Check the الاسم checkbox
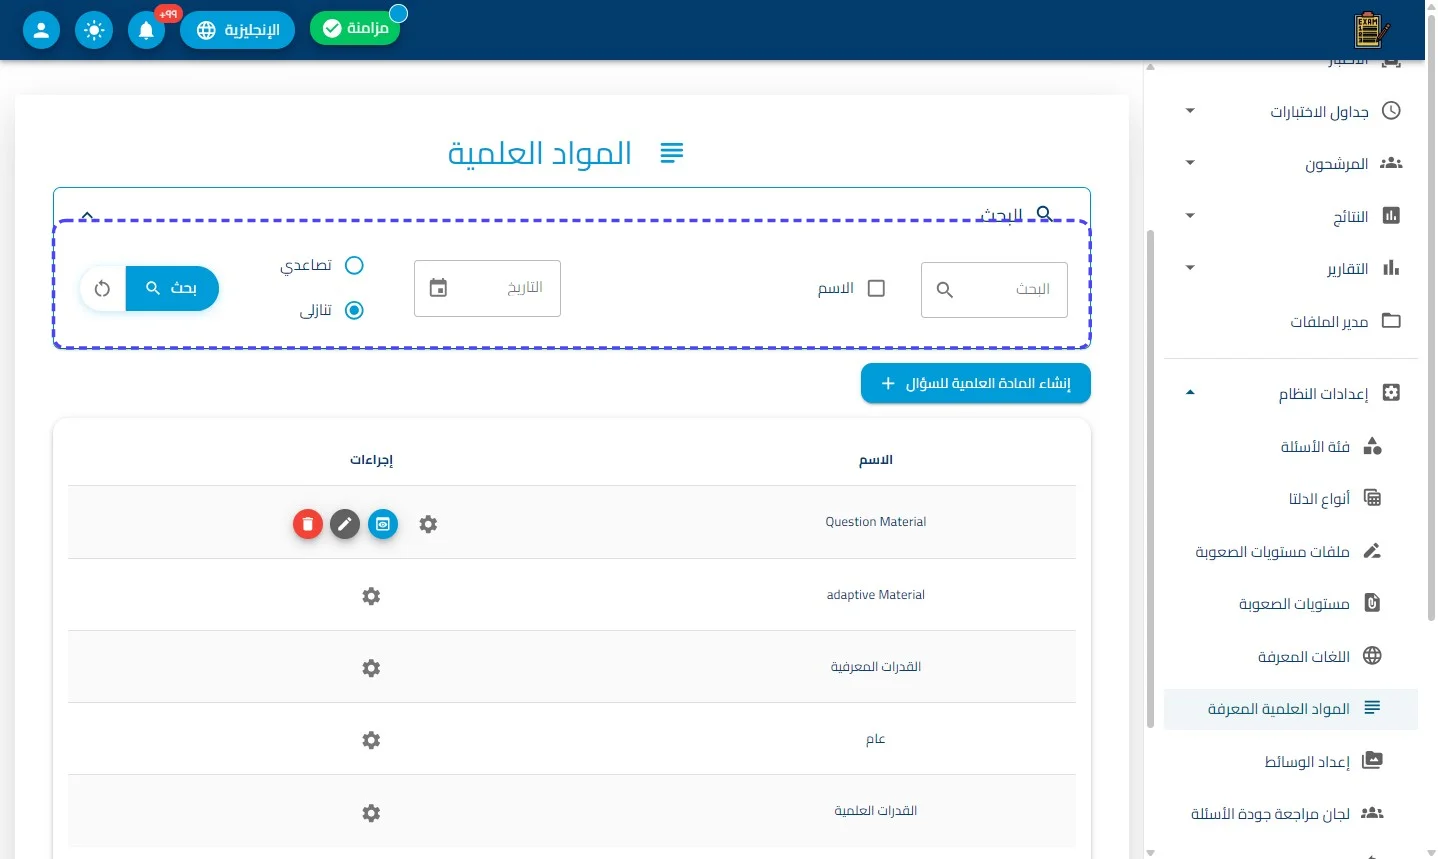 click(x=876, y=288)
